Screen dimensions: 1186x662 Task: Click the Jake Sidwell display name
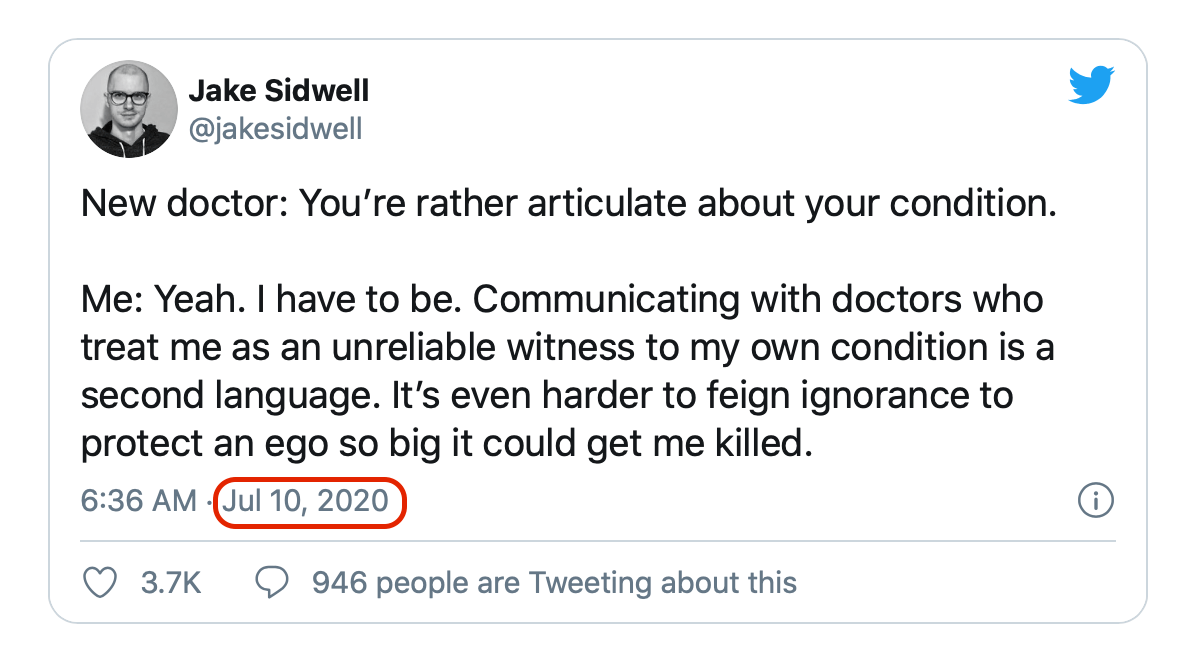coord(278,92)
